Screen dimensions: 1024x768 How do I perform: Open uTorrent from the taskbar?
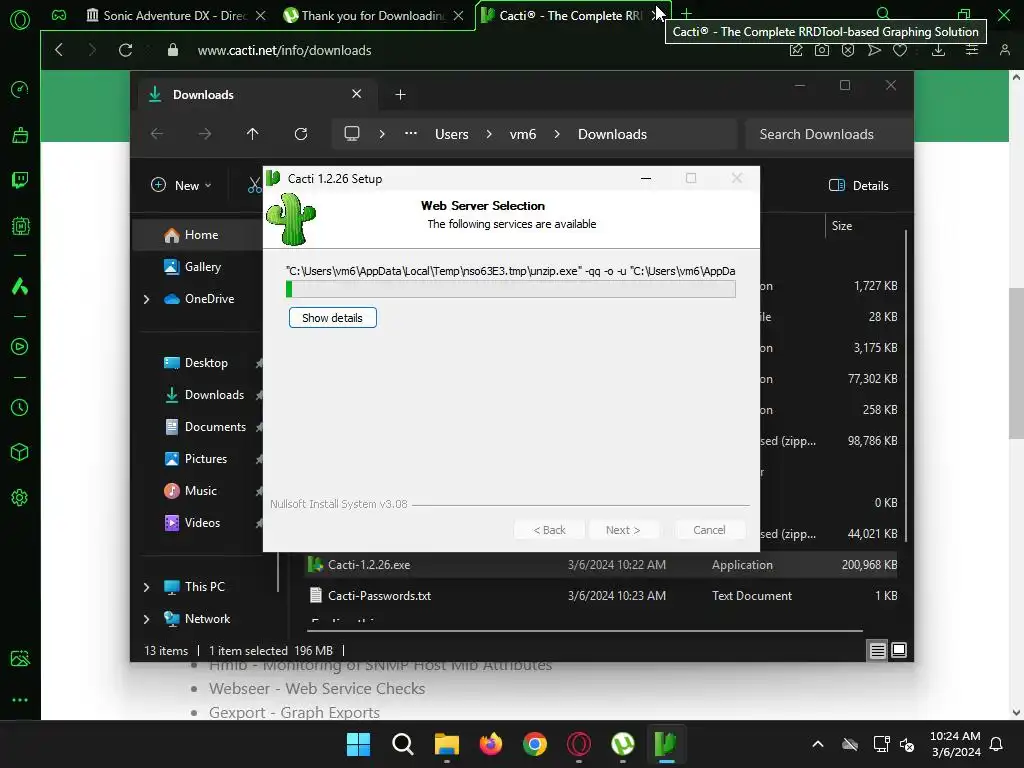click(622, 744)
